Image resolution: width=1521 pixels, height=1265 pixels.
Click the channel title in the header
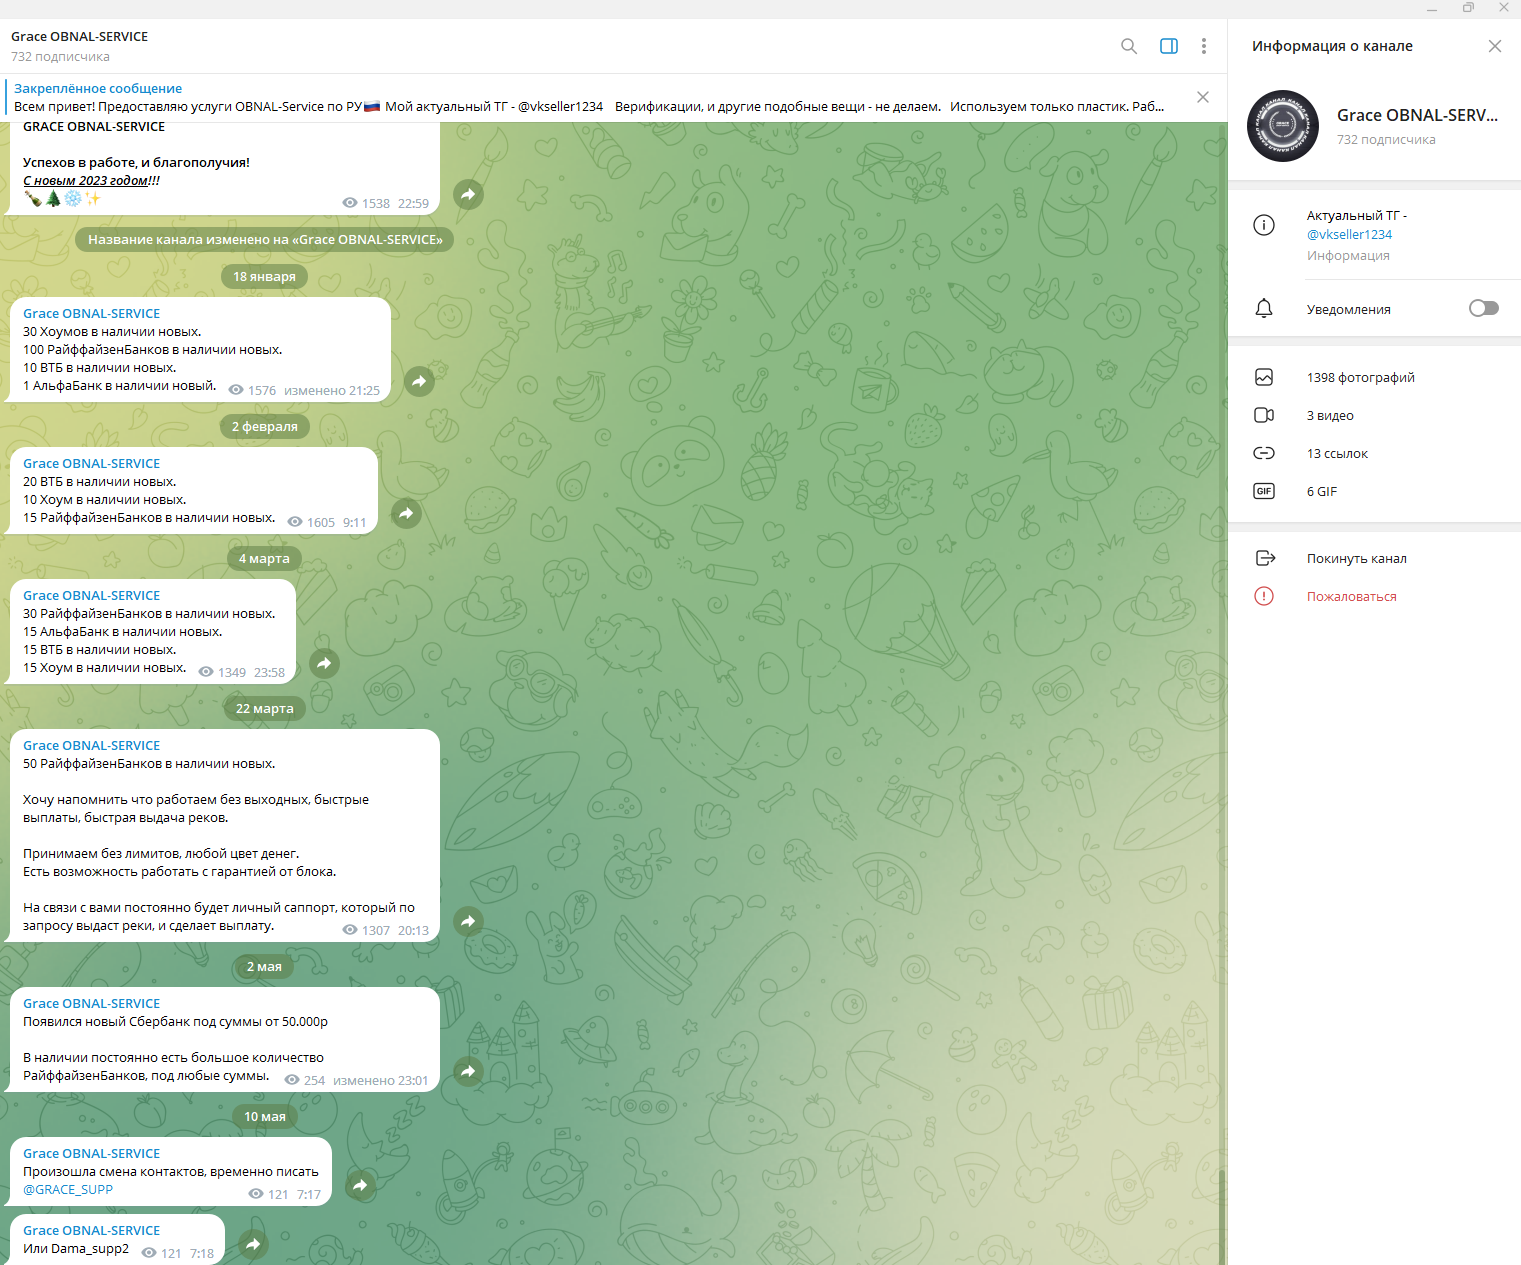(x=79, y=36)
